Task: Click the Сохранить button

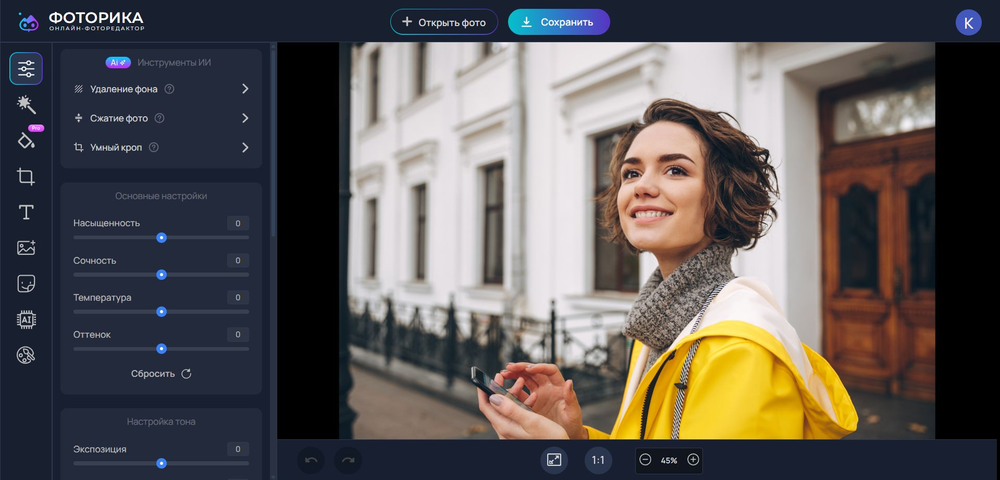Action: coord(558,22)
